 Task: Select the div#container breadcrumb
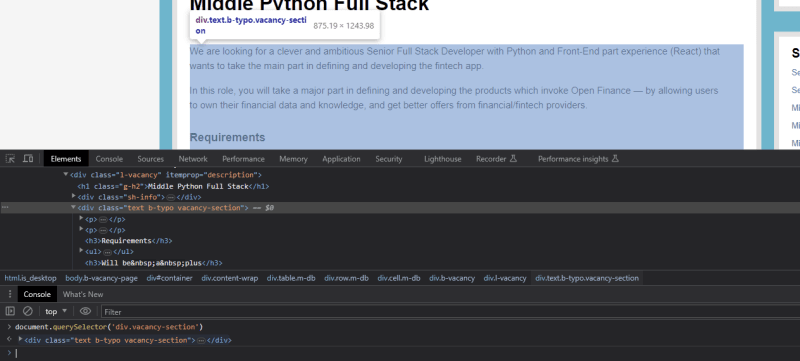click(169, 278)
